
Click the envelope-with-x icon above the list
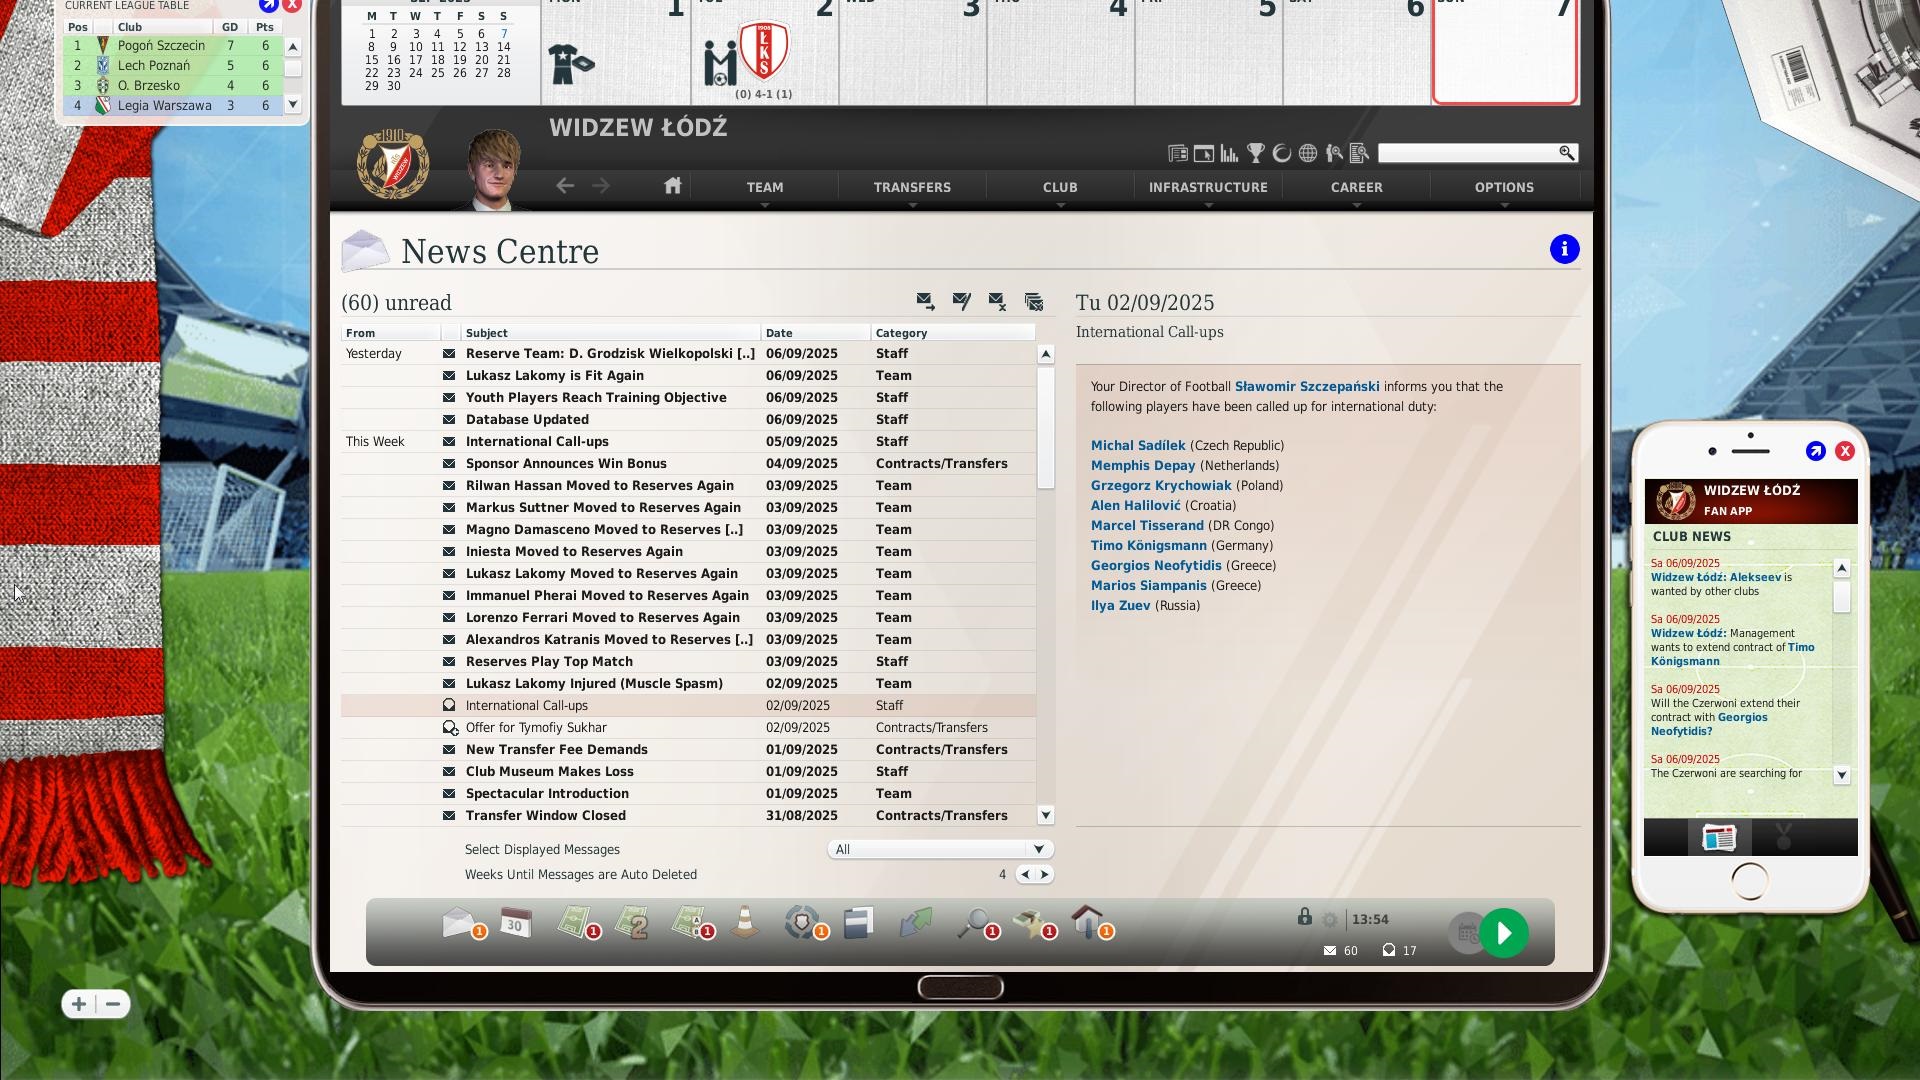(x=997, y=301)
